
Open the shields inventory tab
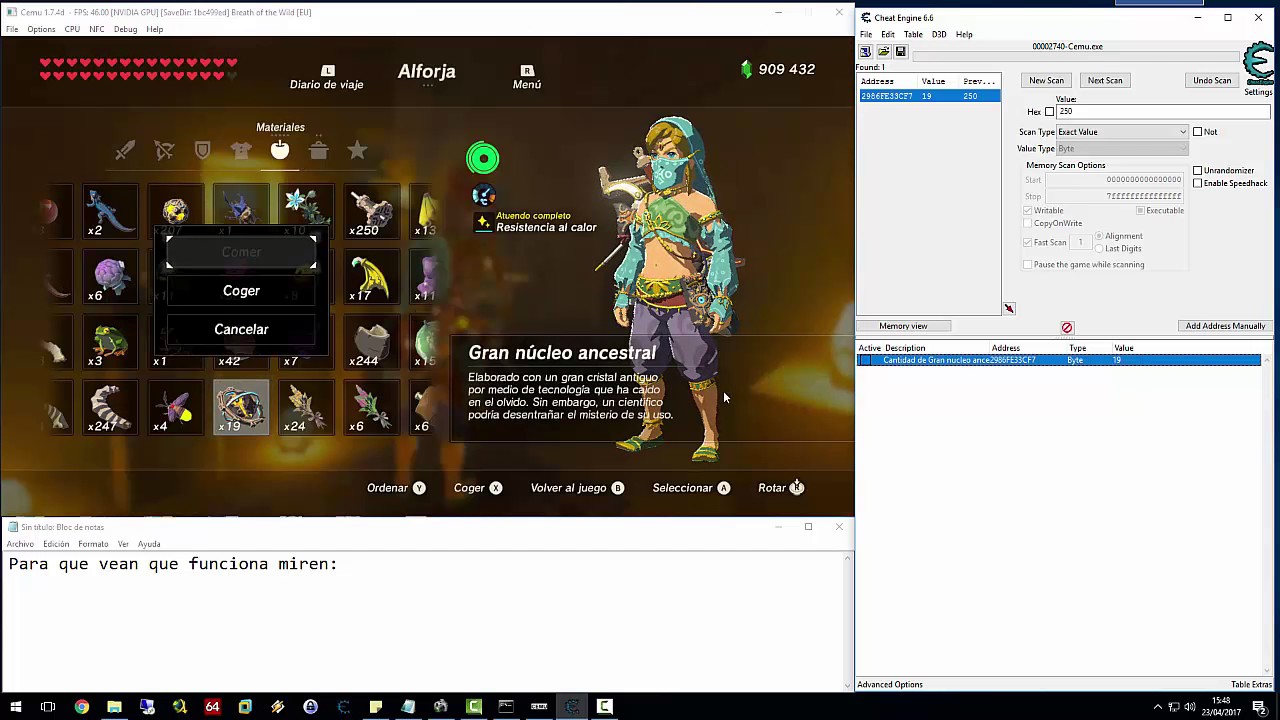pos(202,150)
